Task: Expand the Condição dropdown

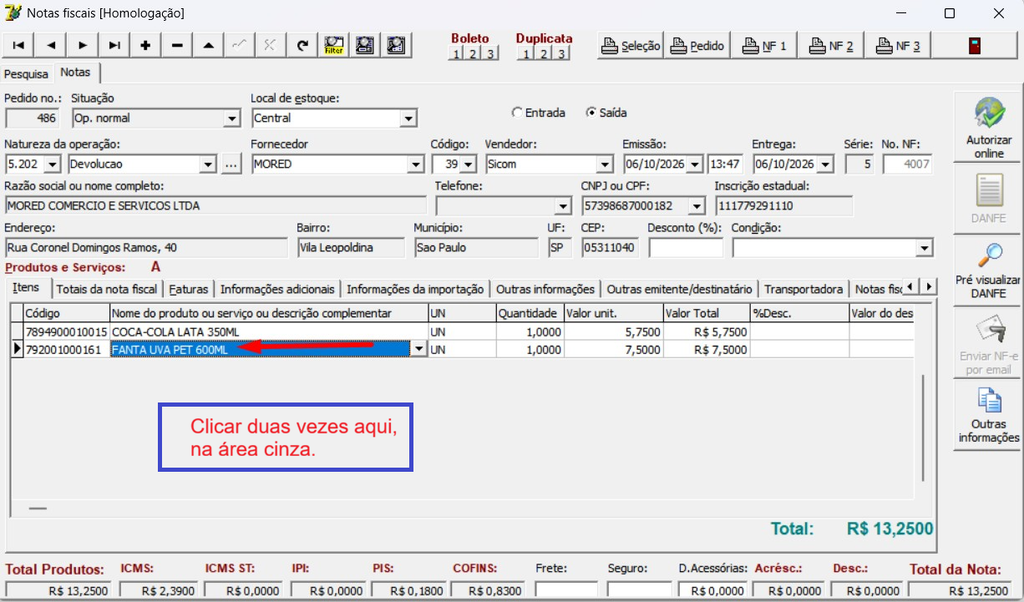Action: coord(924,248)
